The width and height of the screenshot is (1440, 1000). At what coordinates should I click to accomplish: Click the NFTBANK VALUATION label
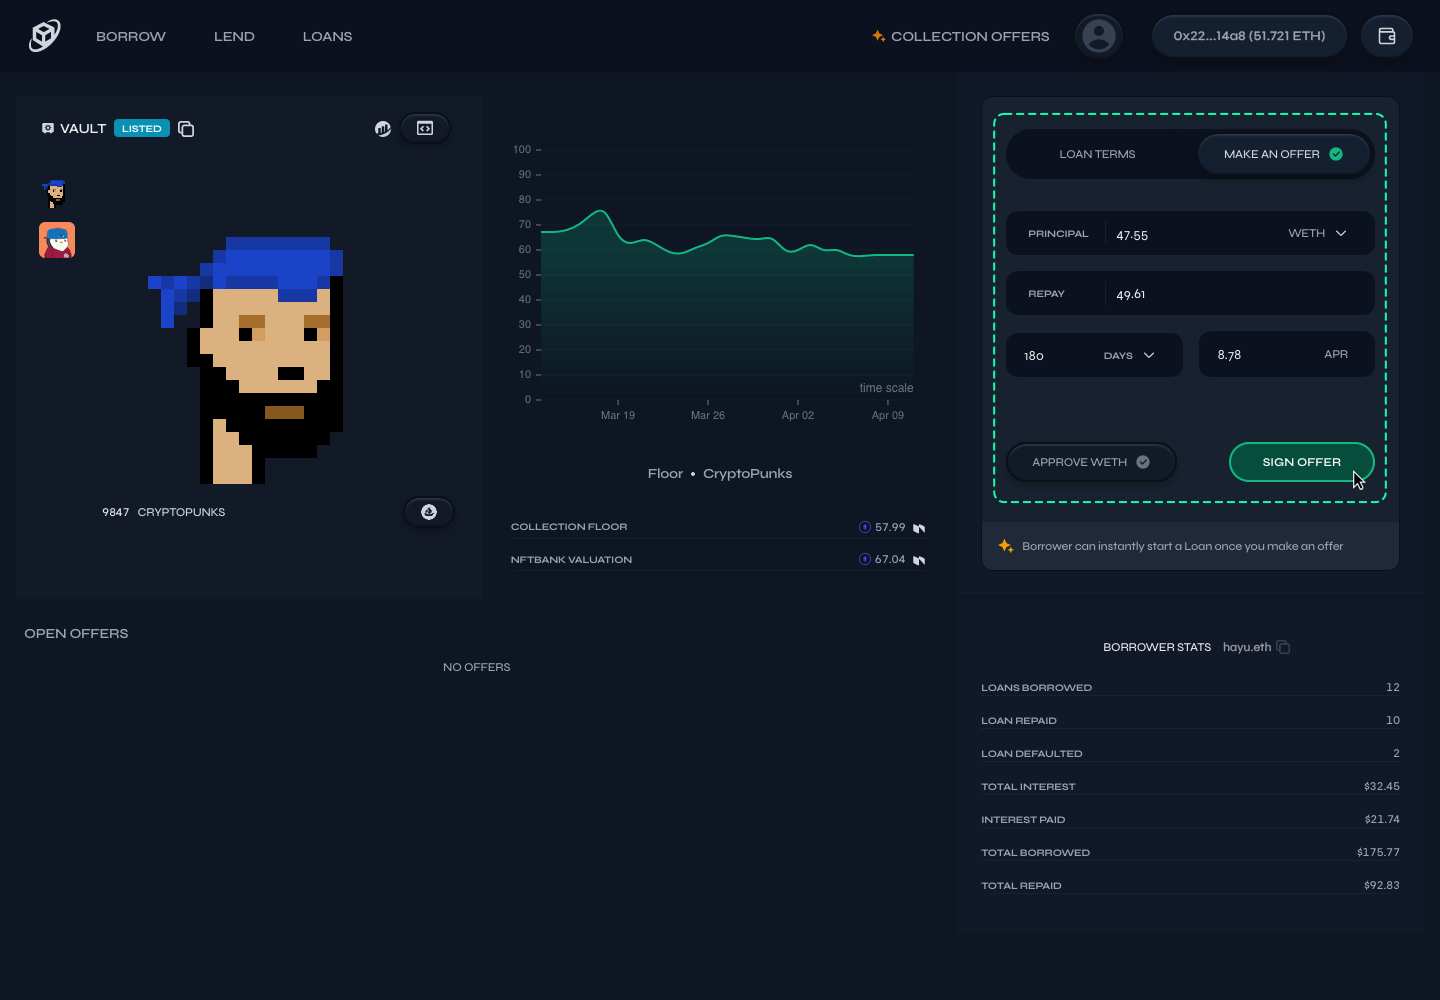pyautogui.click(x=571, y=560)
